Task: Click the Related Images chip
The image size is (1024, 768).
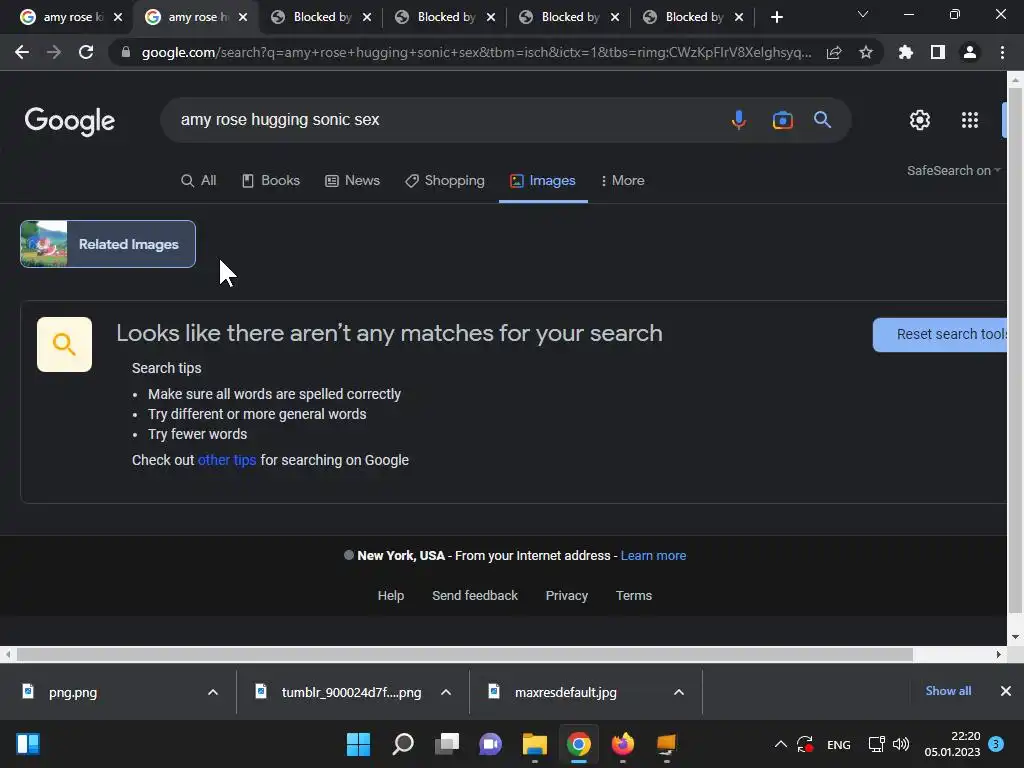Action: click(x=108, y=244)
